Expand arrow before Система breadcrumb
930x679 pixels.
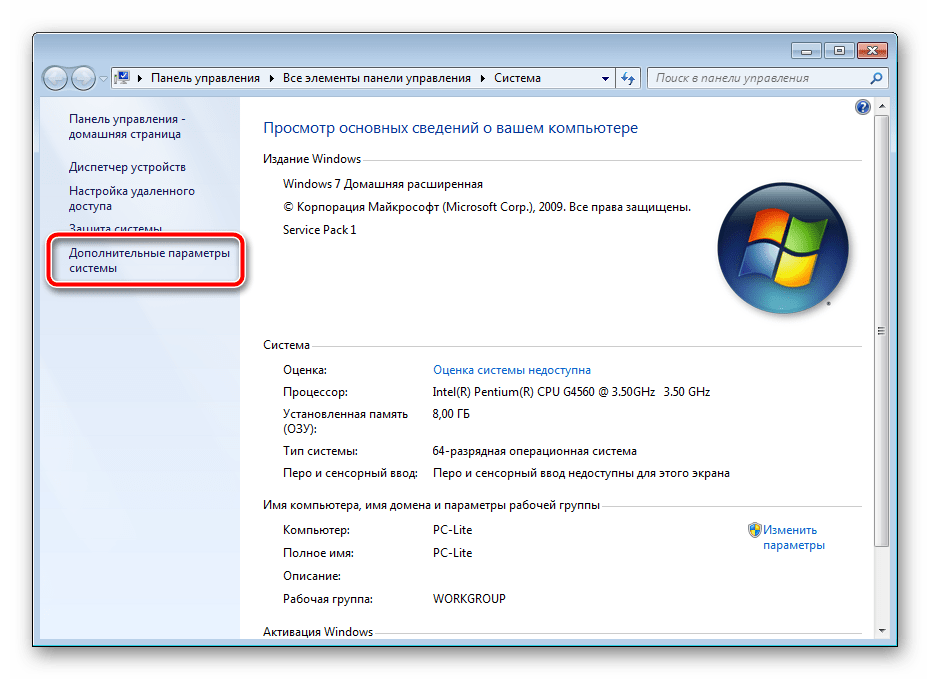483,78
